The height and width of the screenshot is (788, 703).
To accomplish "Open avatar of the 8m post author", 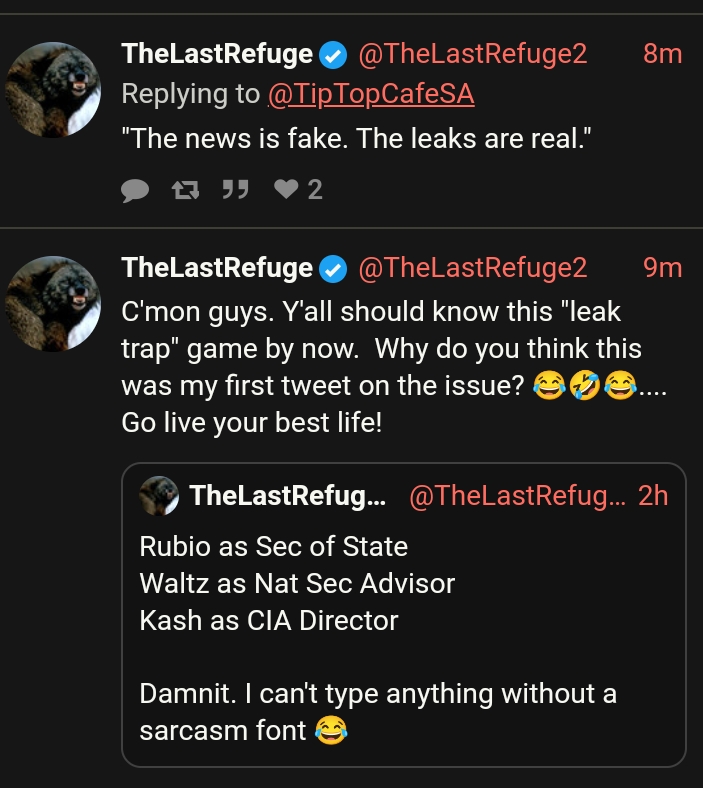I will pos(54,90).
